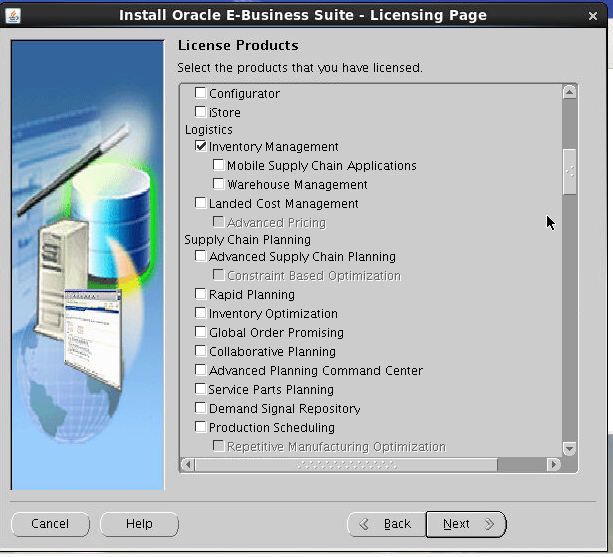Click the scroll down arrow in product list
The image size is (613, 557).
(570, 449)
